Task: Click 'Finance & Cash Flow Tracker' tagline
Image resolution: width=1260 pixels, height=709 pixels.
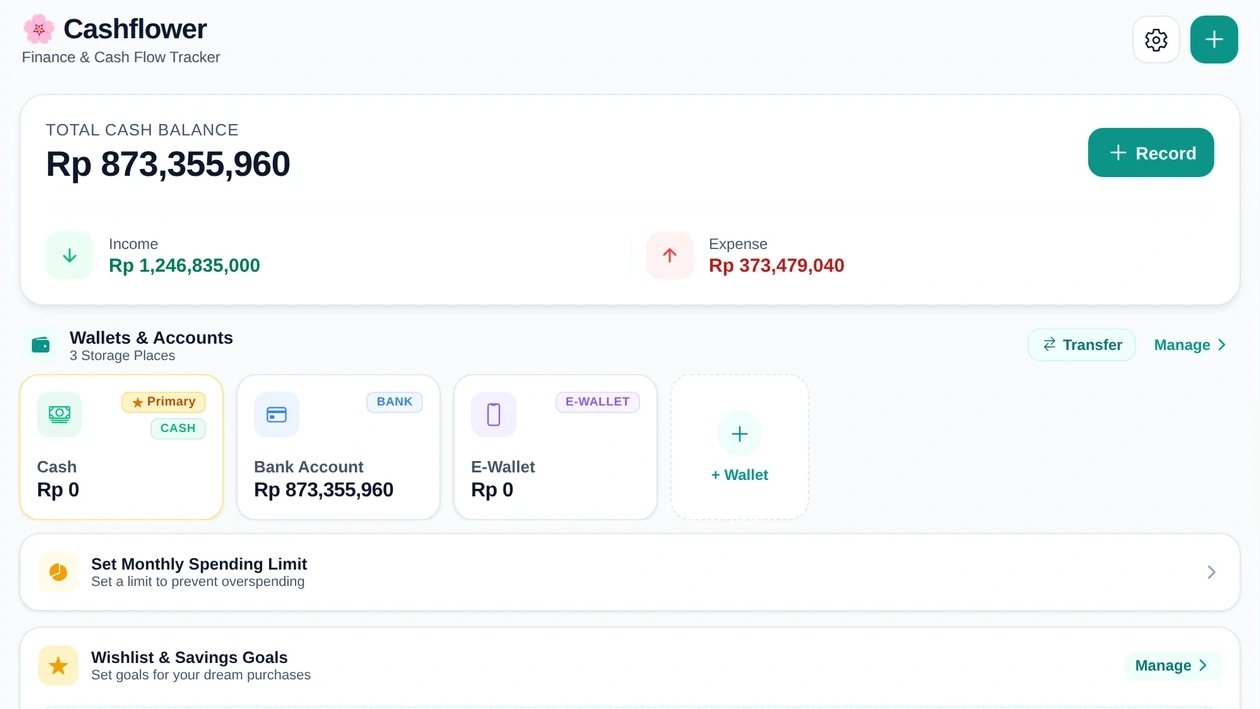Action: (121, 57)
